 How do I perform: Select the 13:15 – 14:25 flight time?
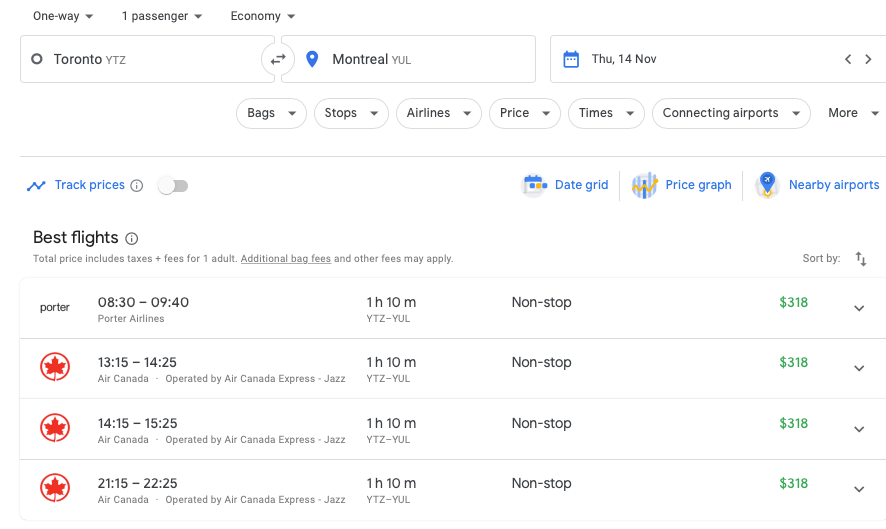click(137, 362)
